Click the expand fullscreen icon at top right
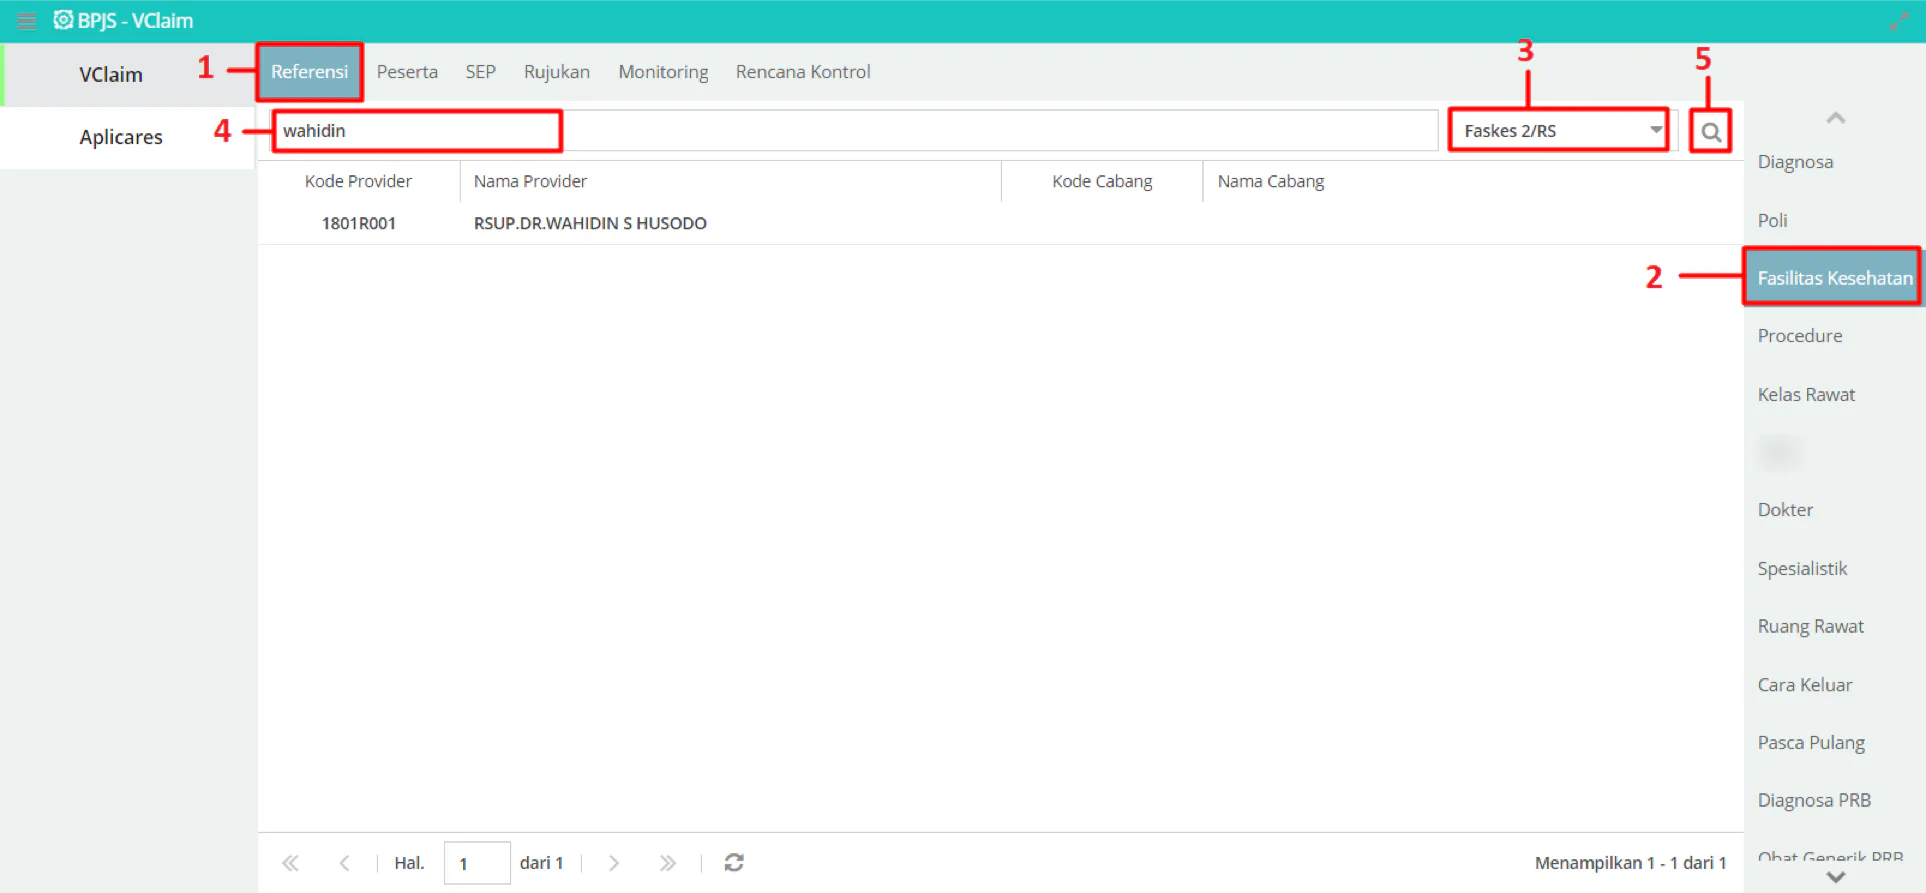The image size is (1926, 893). [1899, 21]
